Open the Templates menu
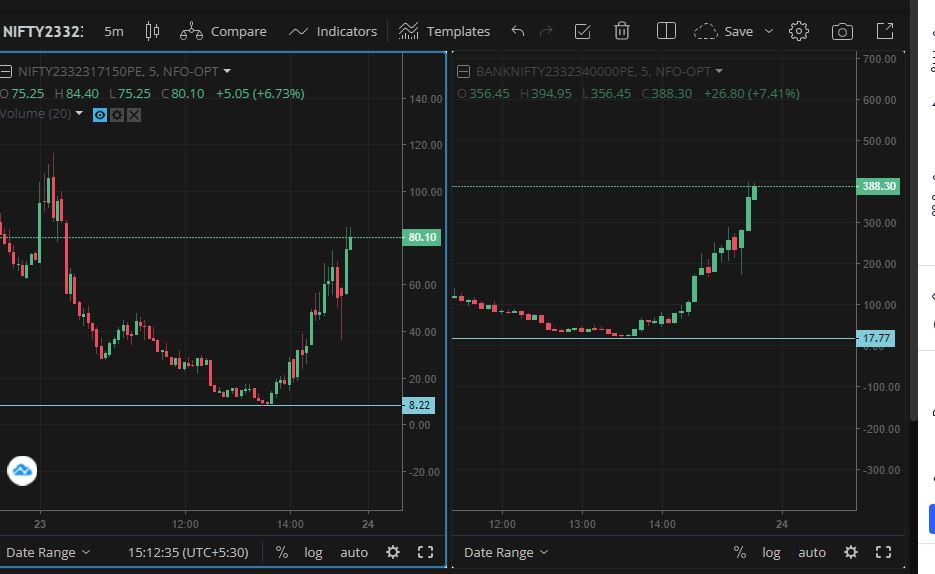The height and width of the screenshot is (574, 935). [x=444, y=31]
